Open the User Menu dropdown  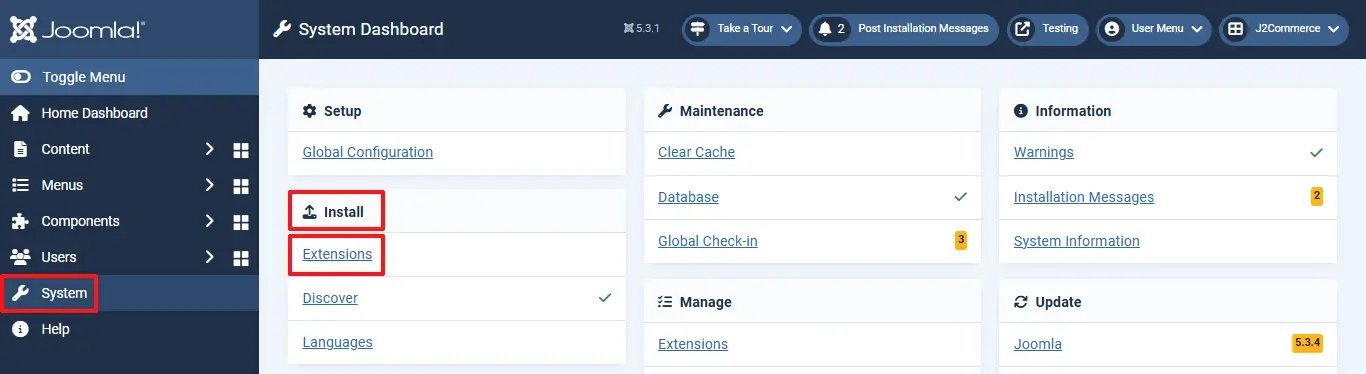(1154, 29)
